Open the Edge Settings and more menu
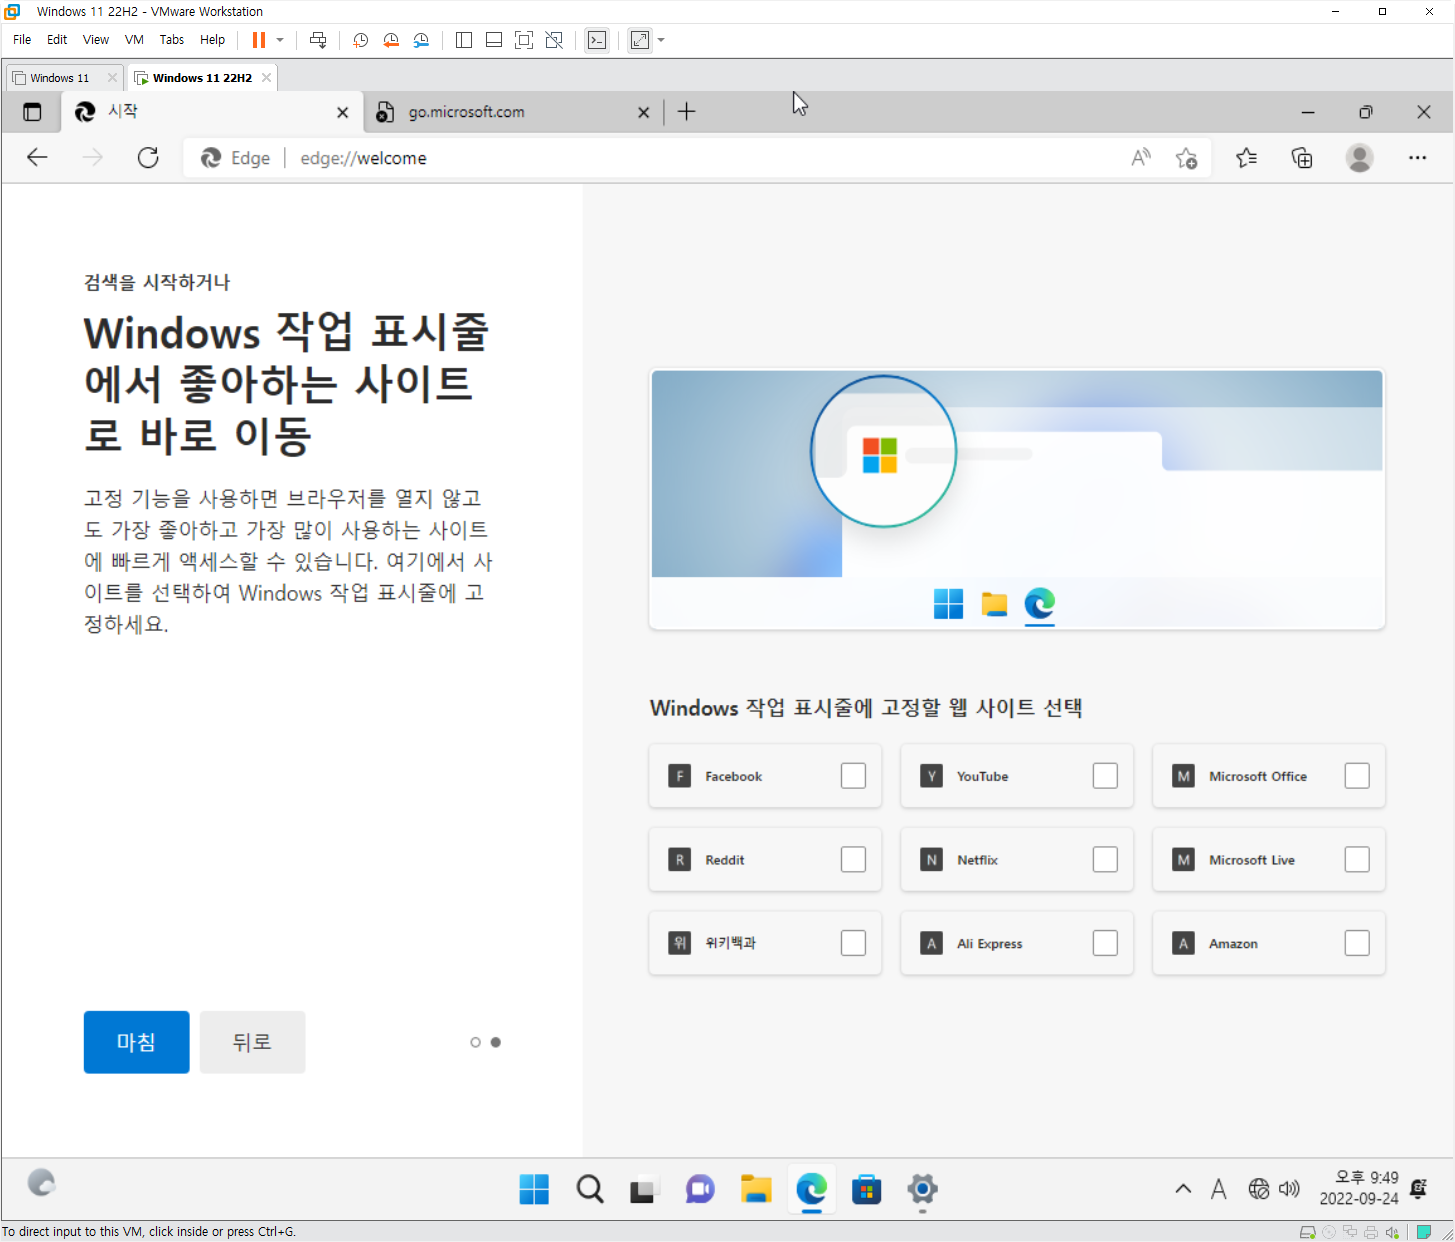Screen dimensions: 1455x1242 [x=1417, y=158]
